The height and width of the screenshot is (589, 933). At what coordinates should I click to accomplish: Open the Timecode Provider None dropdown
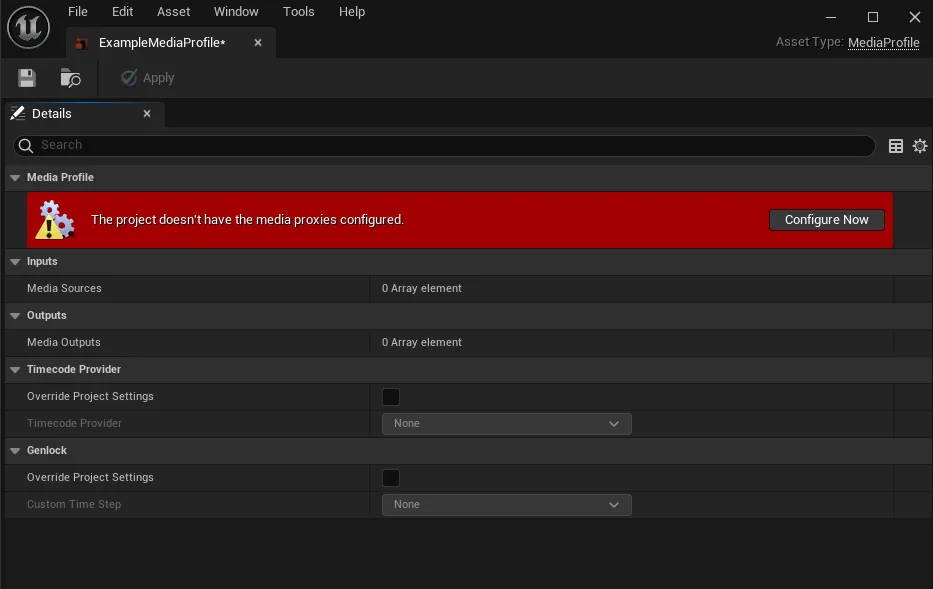tap(506, 424)
